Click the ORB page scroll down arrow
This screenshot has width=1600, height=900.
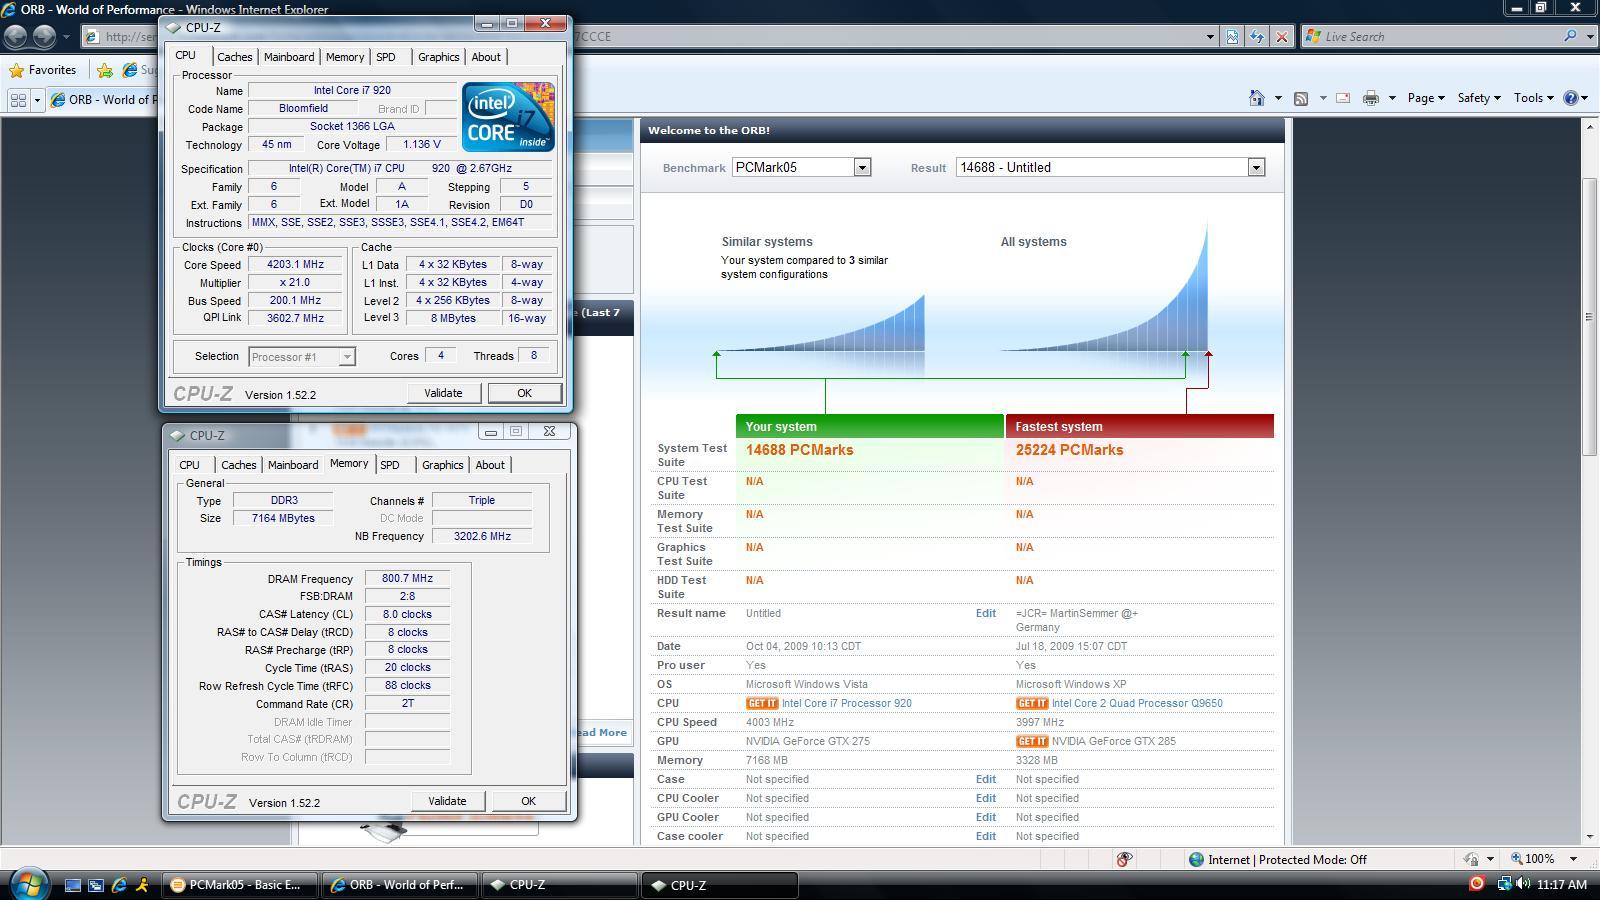pyautogui.click(x=1590, y=836)
